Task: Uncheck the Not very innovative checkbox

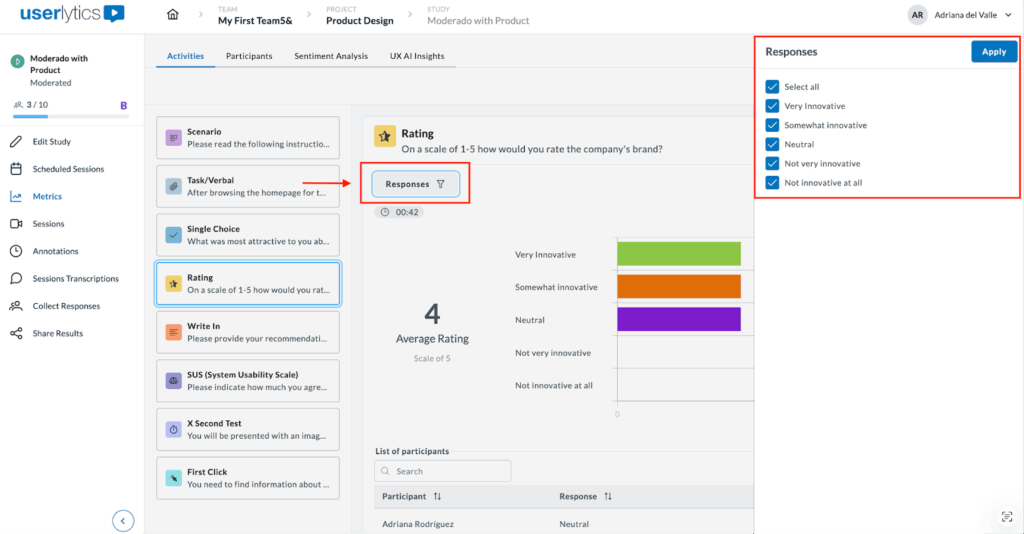Action: point(772,163)
